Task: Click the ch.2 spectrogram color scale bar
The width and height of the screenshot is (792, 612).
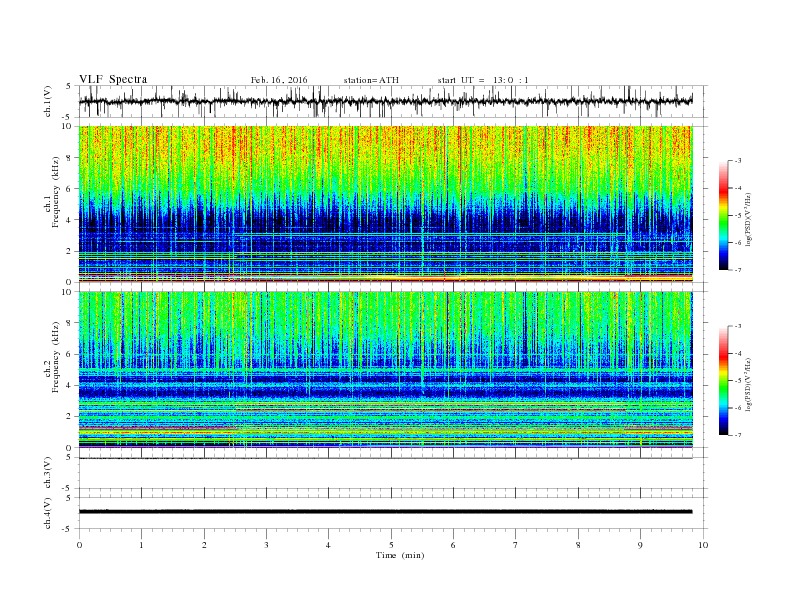Action: click(x=723, y=381)
